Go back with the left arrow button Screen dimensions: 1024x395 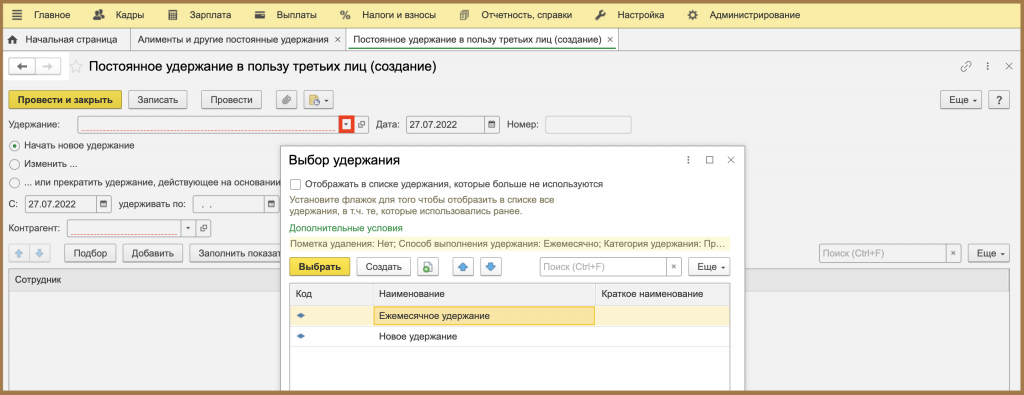(x=22, y=67)
